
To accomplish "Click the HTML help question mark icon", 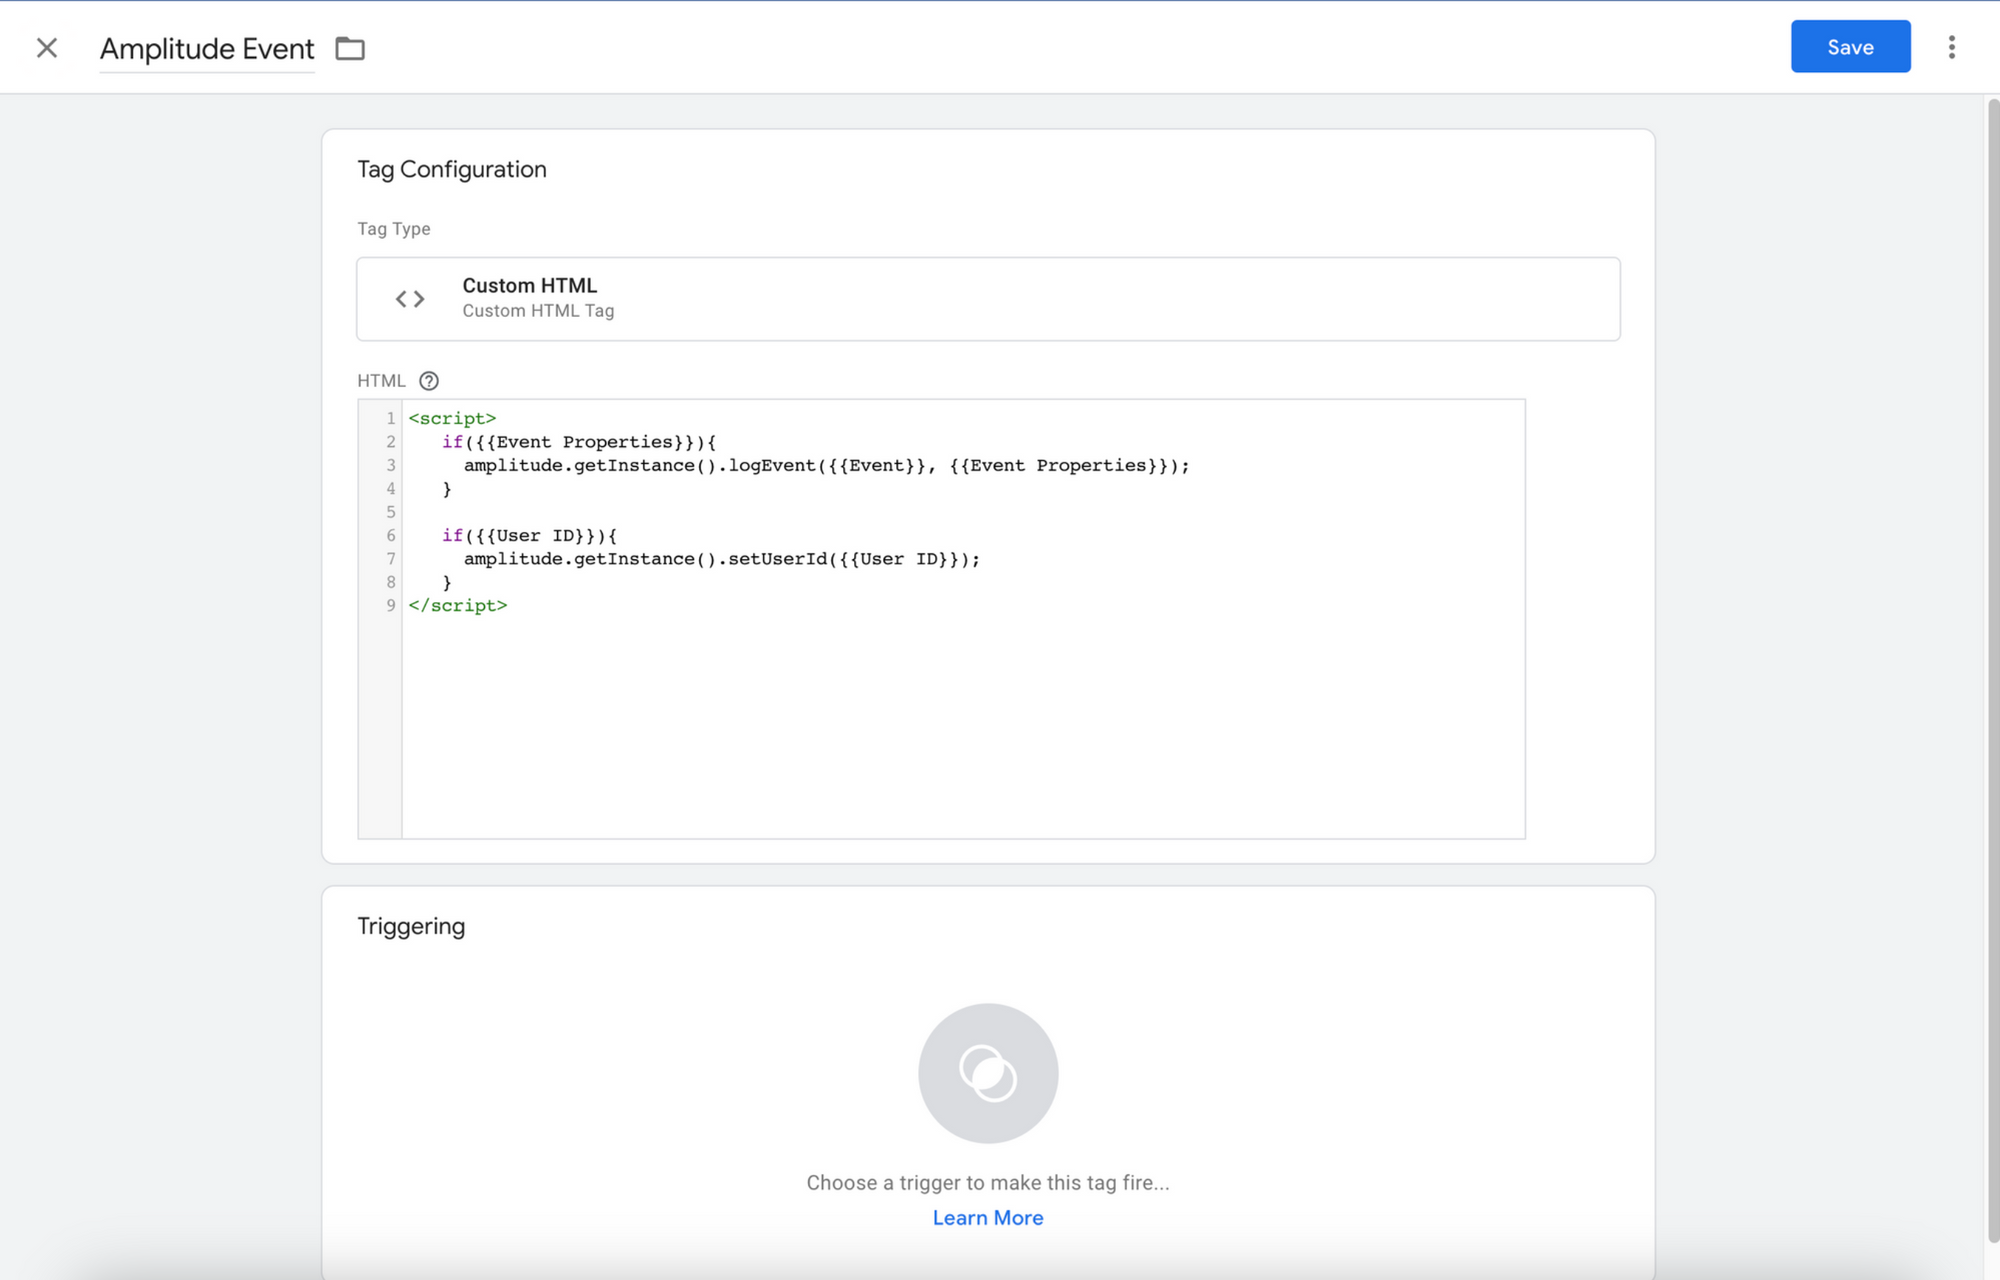I will [429, 381].
